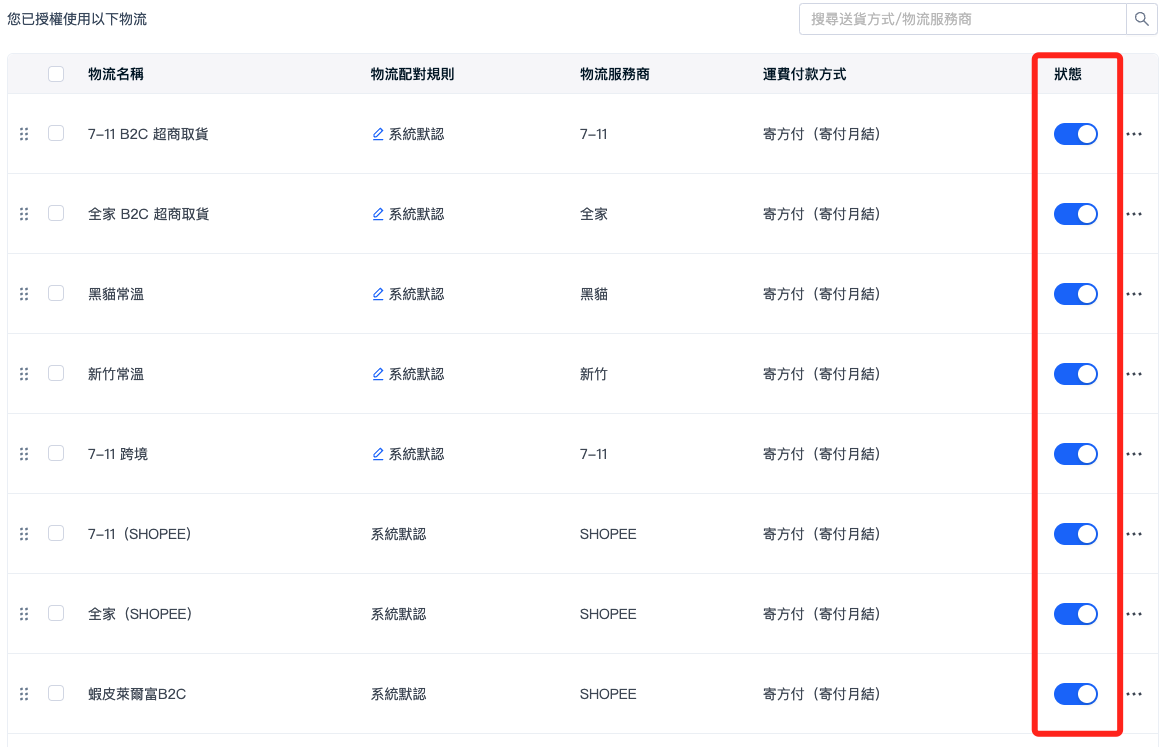Grab drag handle for 7-11 B2C 超商取貨
The image size is (1163, 747).
coord(24,134)
